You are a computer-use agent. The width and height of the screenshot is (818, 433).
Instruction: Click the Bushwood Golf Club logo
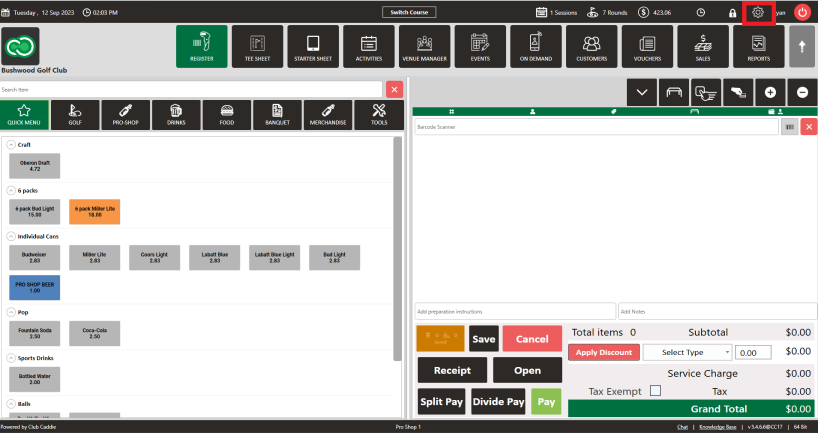click(x=20, y=46)
